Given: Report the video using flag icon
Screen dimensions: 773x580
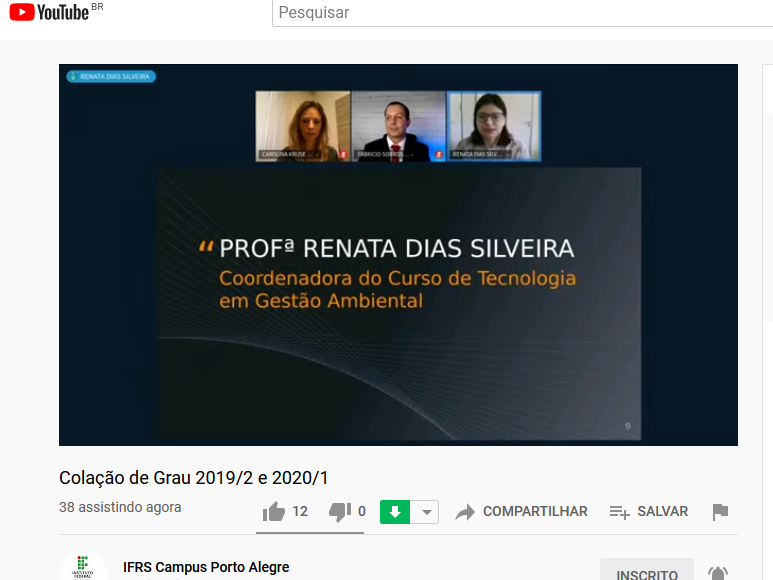Looking at the screenshot, I should coord(719,512).
